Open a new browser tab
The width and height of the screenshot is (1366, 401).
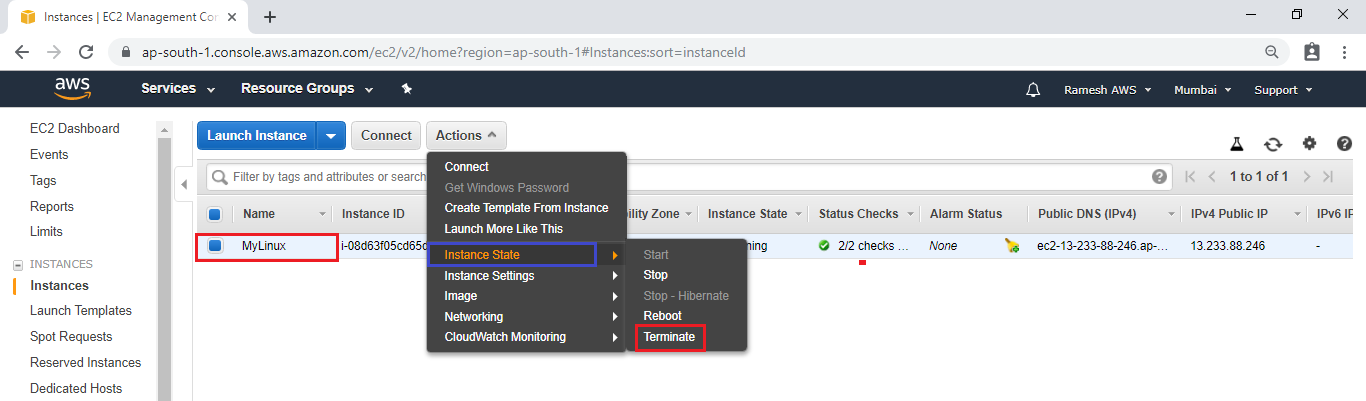pyautogui.click(x=269, y=17)
